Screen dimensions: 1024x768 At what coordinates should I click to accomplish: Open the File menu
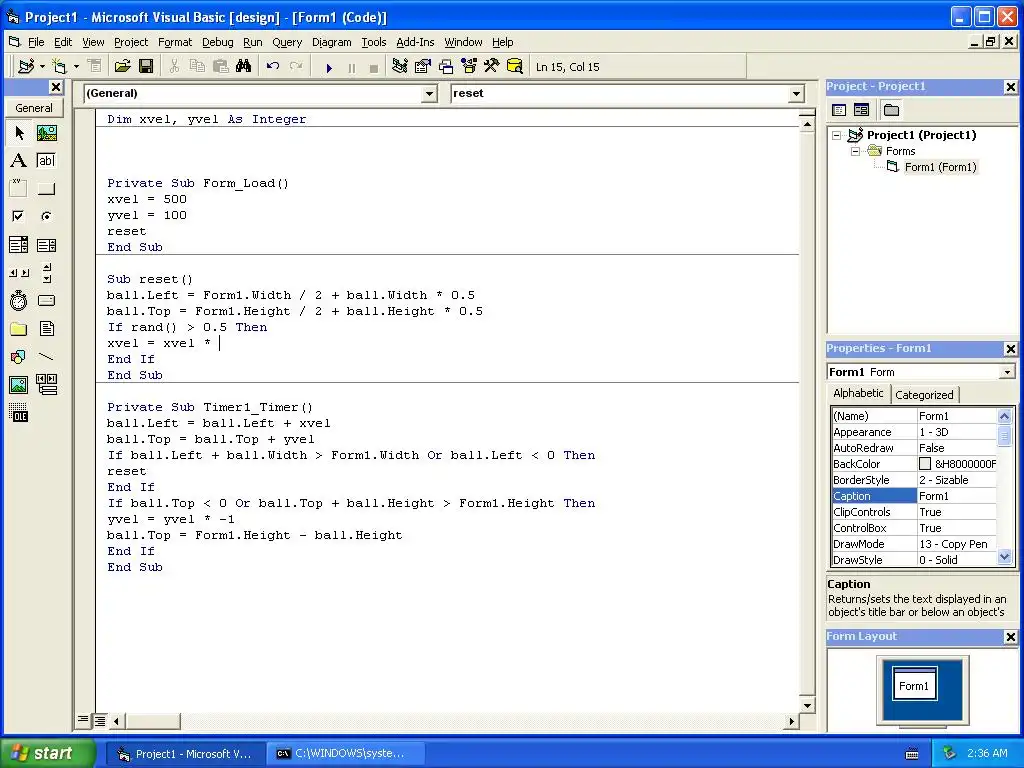(36, 42)
